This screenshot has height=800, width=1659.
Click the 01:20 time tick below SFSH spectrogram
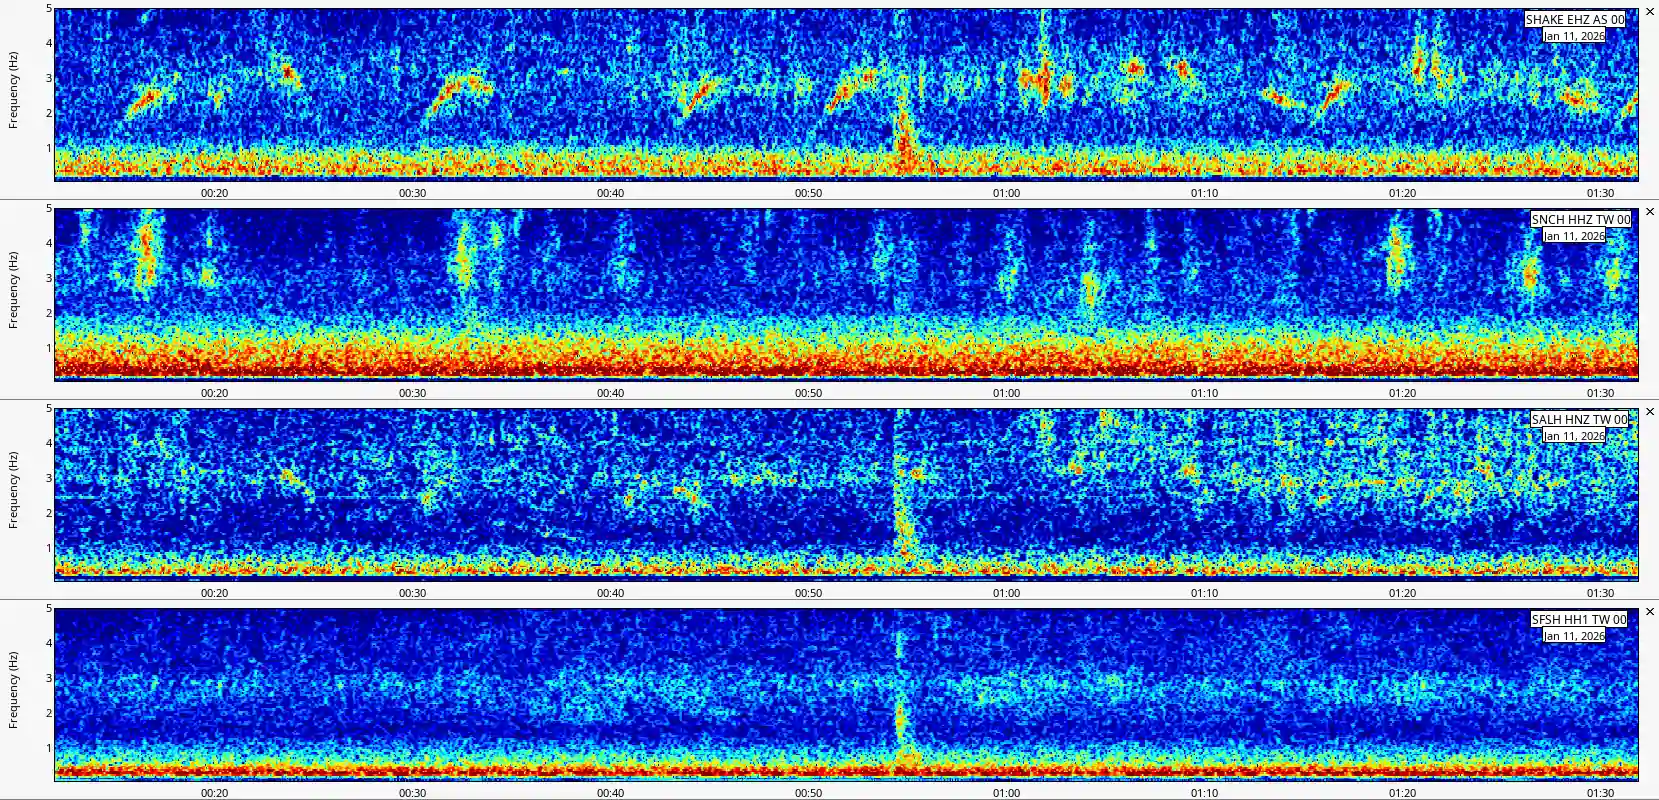point(1402,793)
